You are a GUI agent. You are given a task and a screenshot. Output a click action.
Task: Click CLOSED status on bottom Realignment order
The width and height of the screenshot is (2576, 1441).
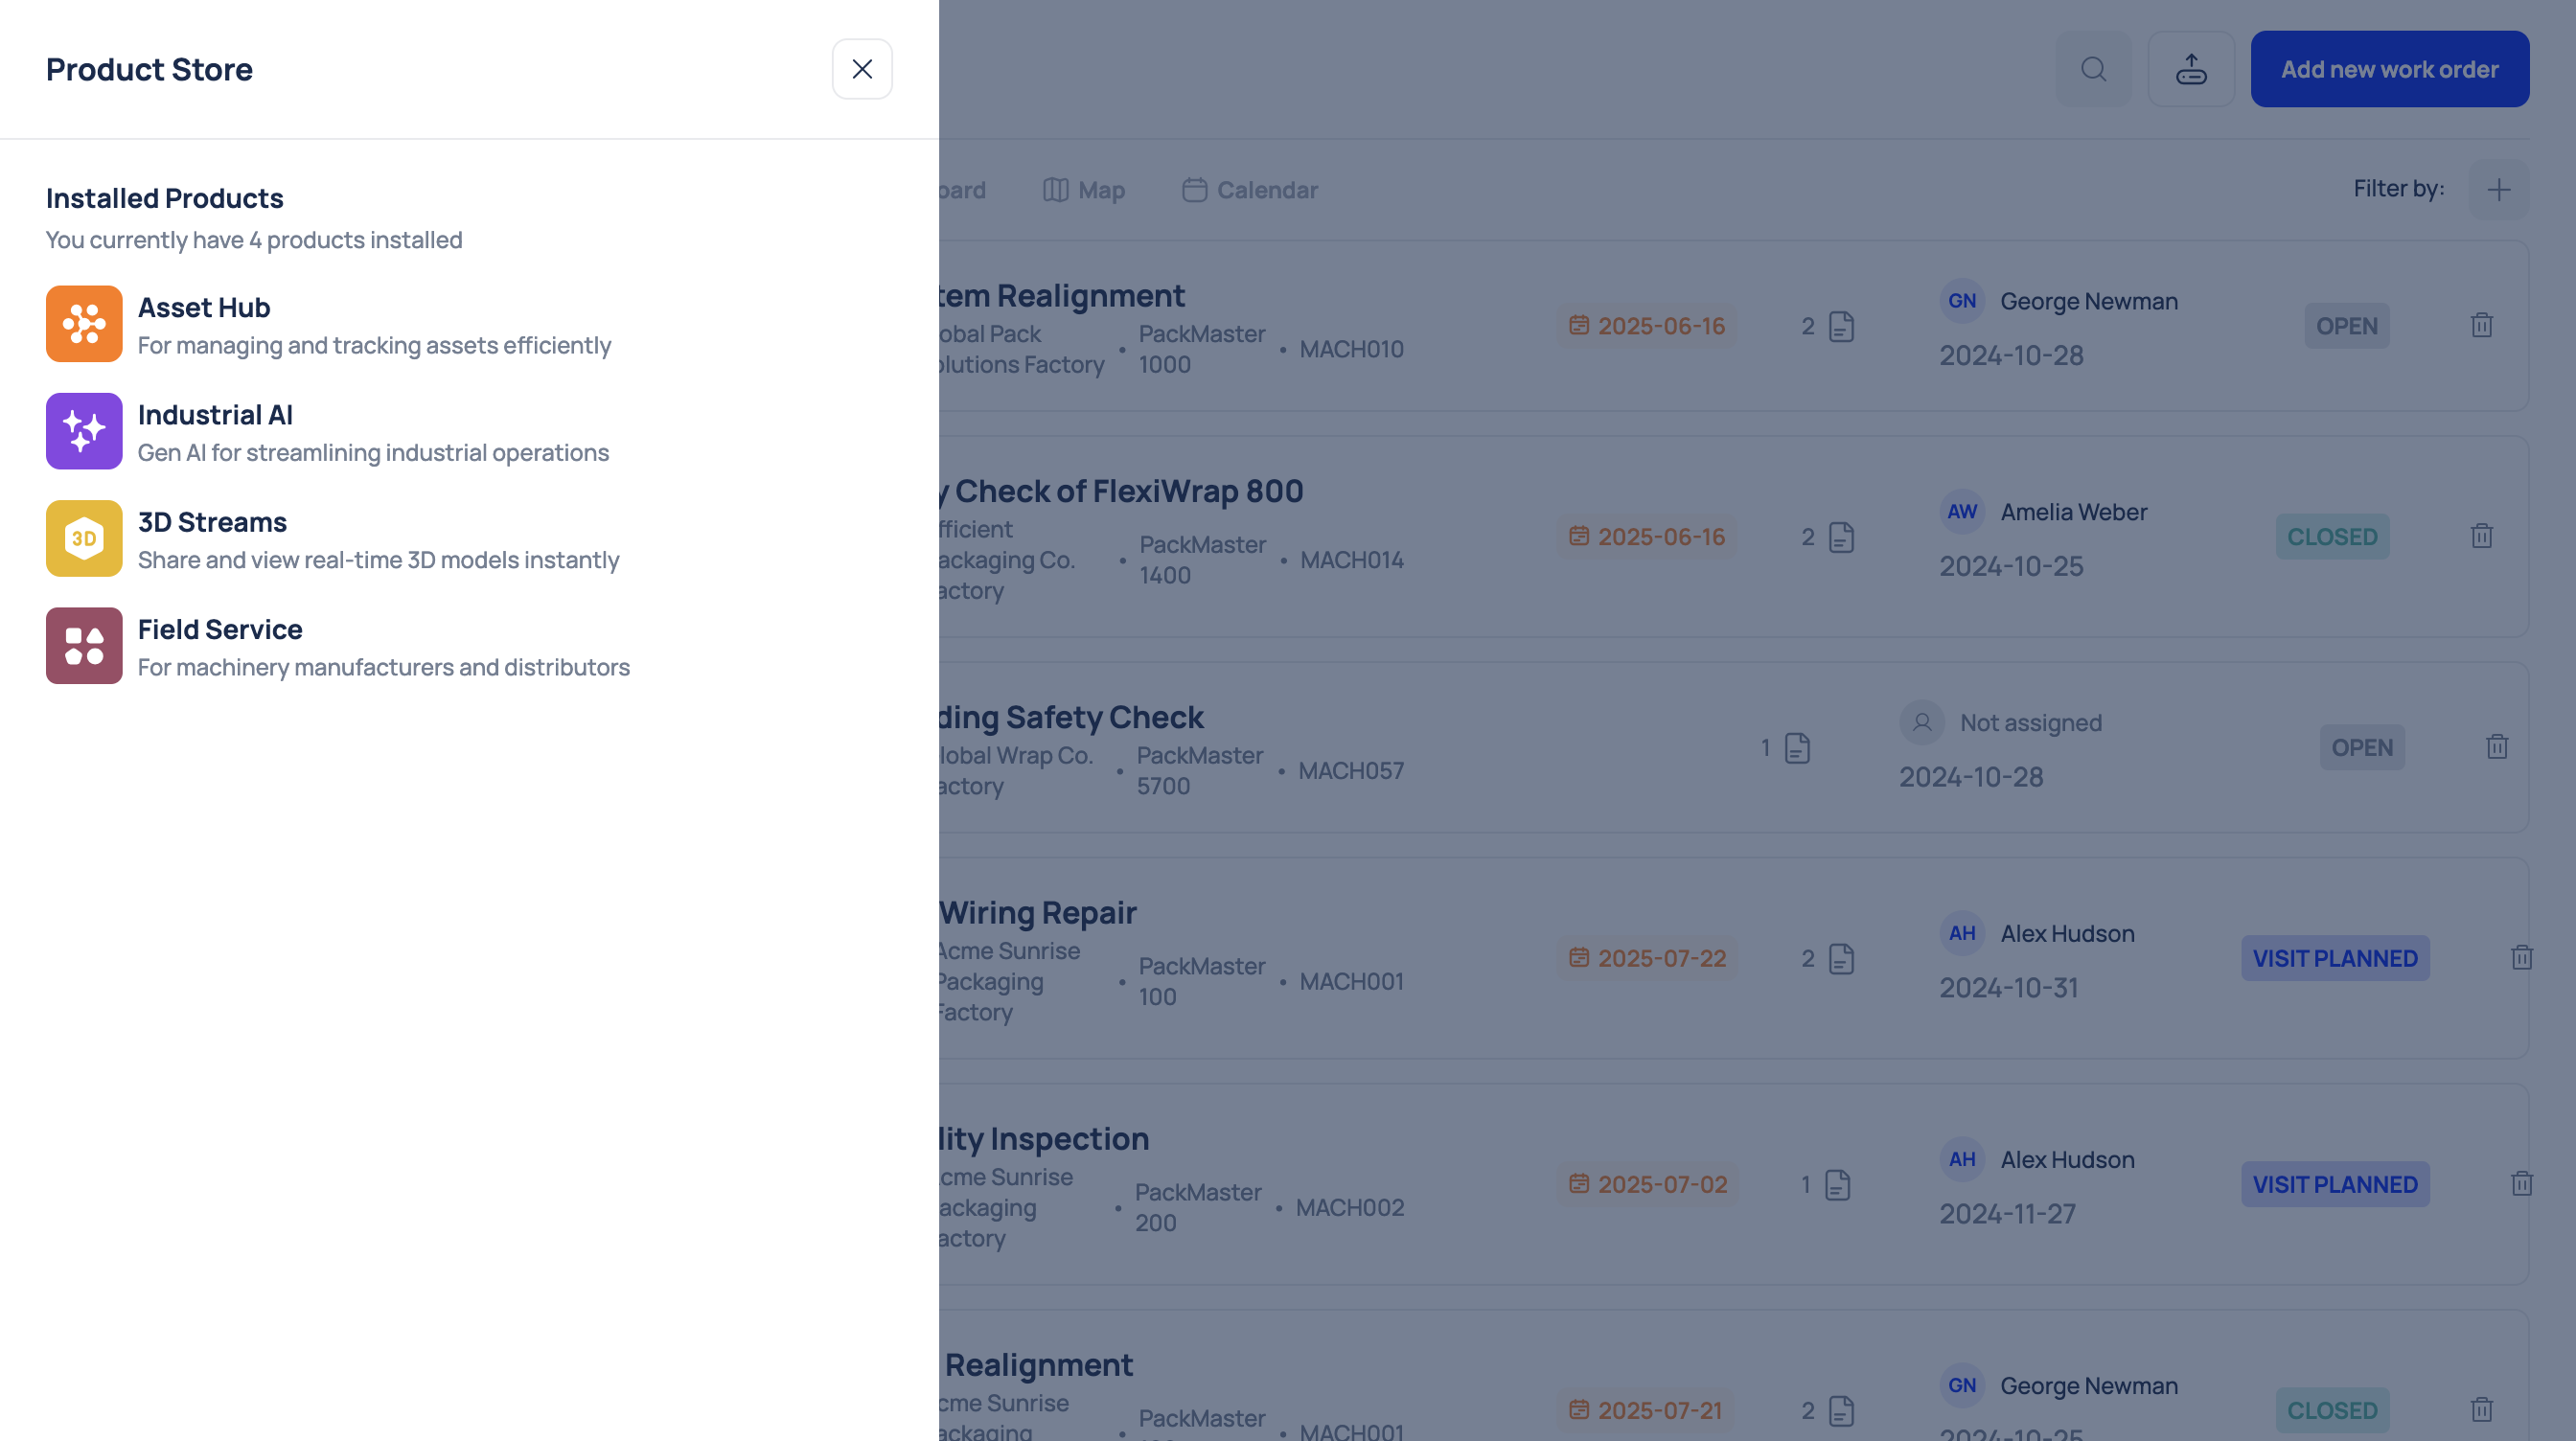click(x=2333, y=1410)
